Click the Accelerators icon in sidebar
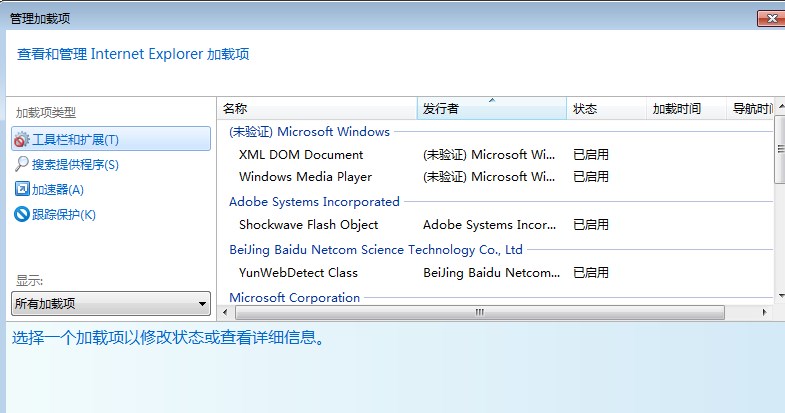The width and height of the screenshot is (785, 413). point(22,189)
